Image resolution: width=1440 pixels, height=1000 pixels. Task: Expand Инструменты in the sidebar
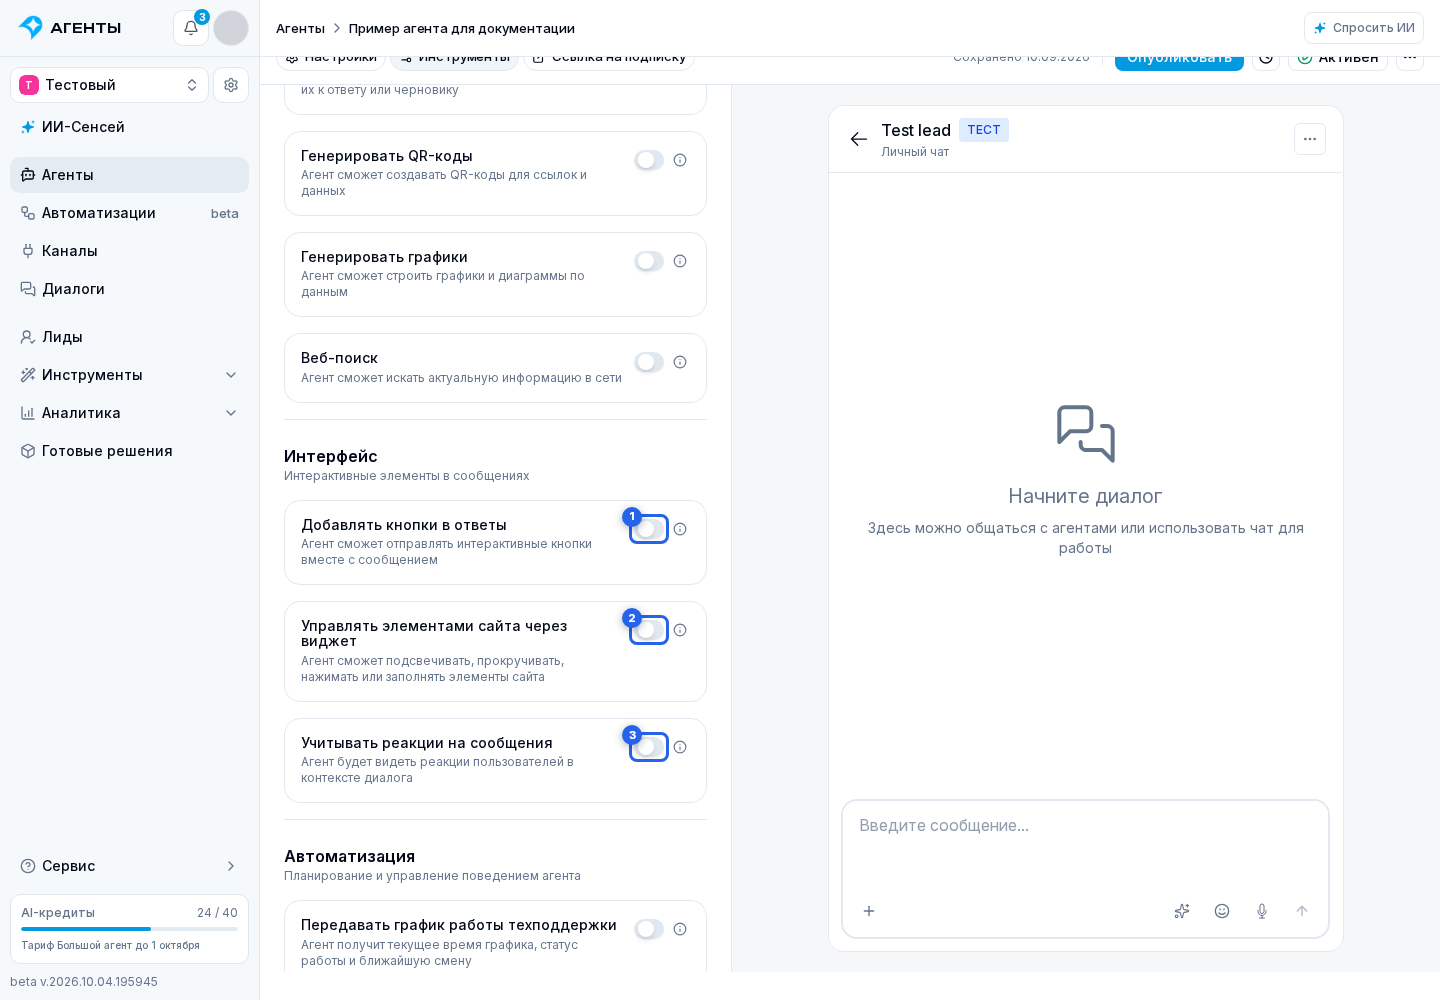[x=129, y=375]
